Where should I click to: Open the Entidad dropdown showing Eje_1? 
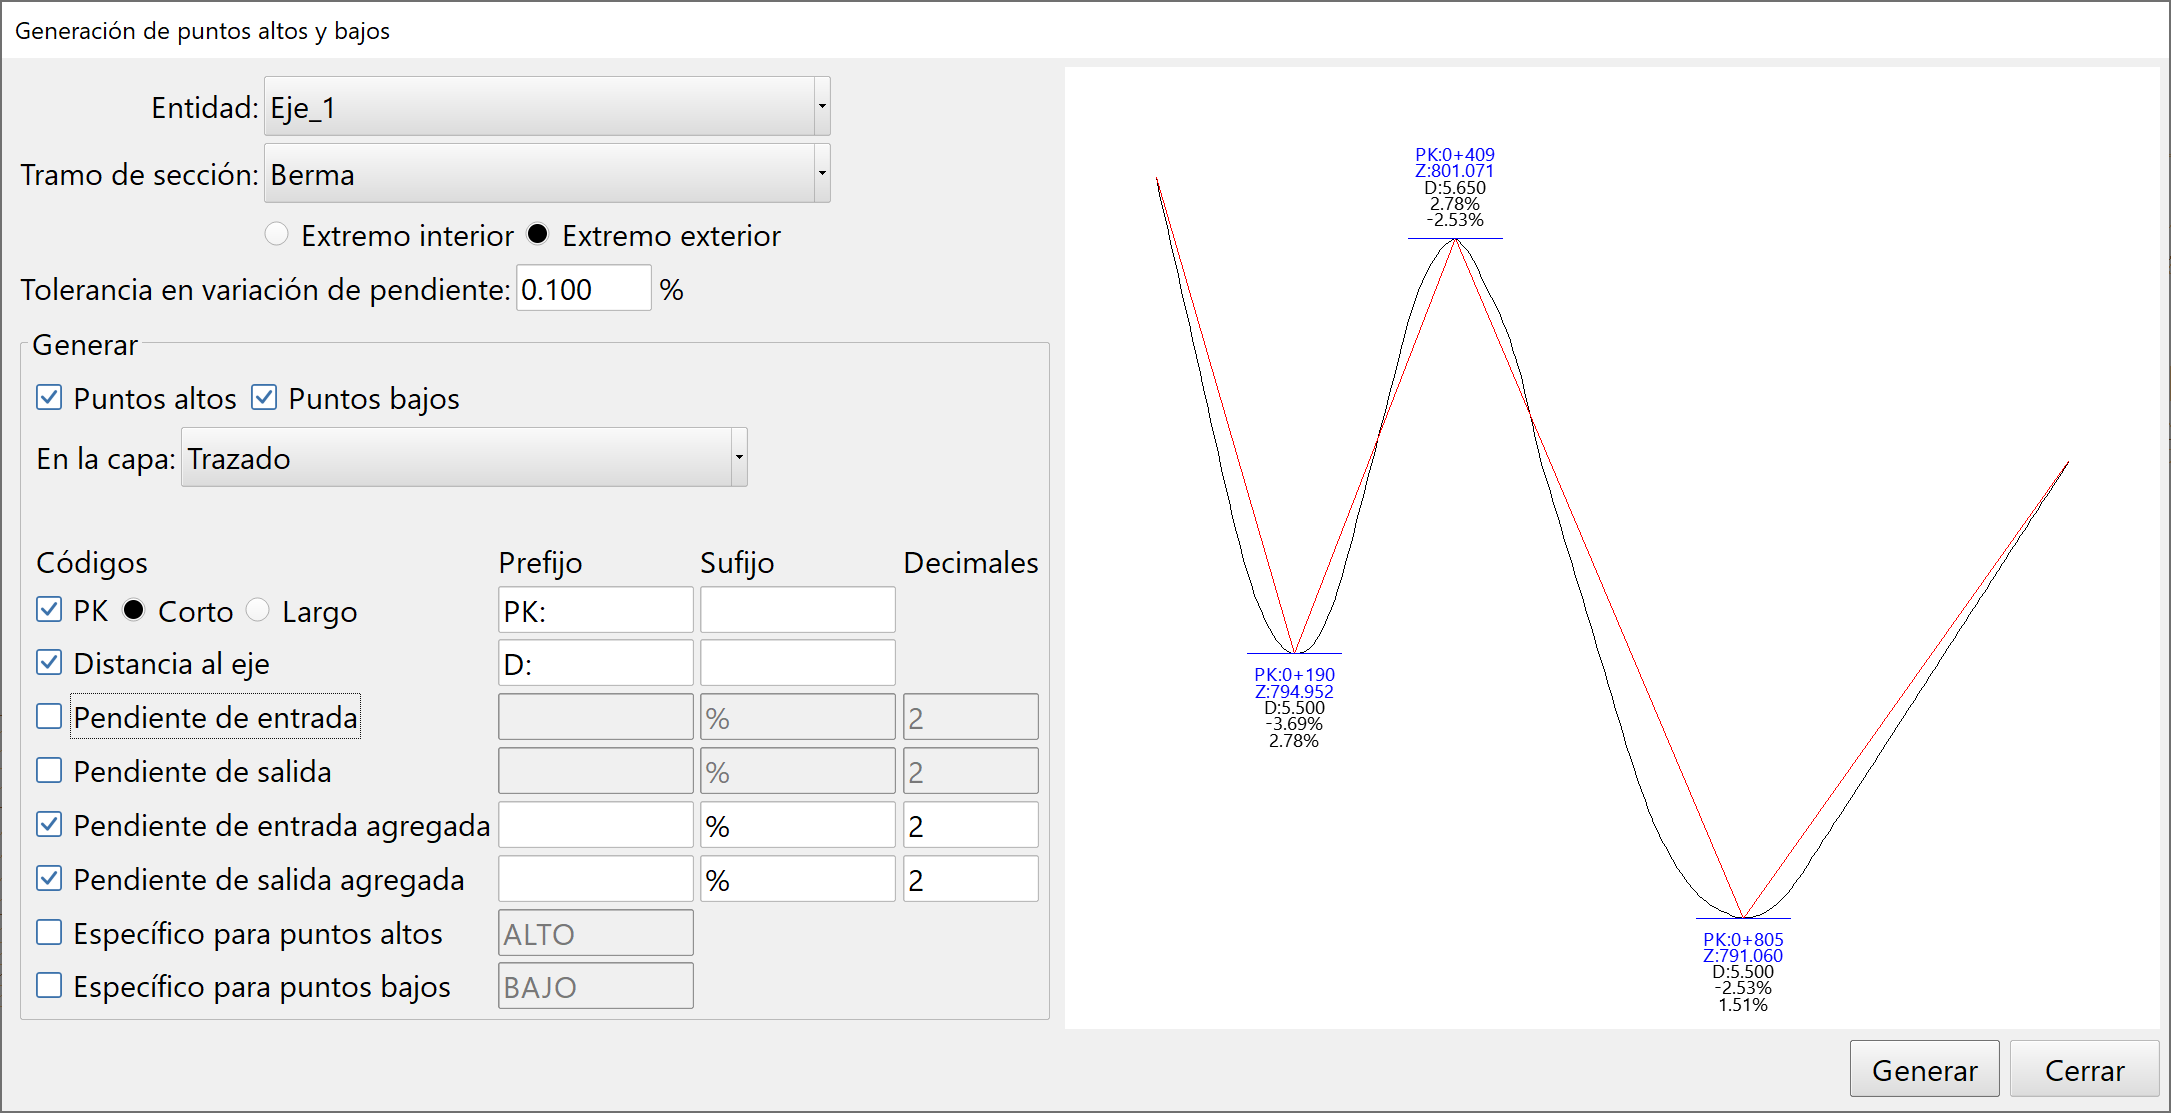(546, 107)
